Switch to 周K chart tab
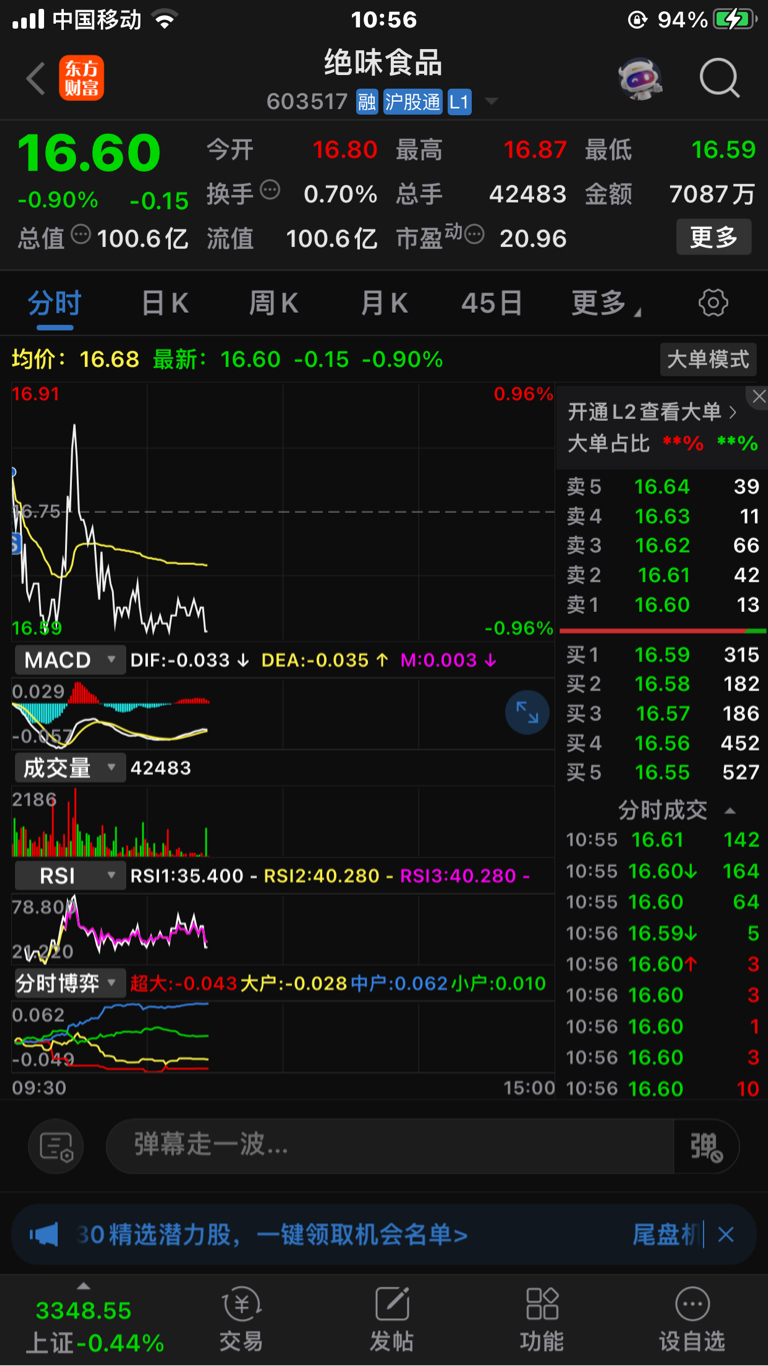Viewport: 768px width, 1366px height. tap(274, 303)
